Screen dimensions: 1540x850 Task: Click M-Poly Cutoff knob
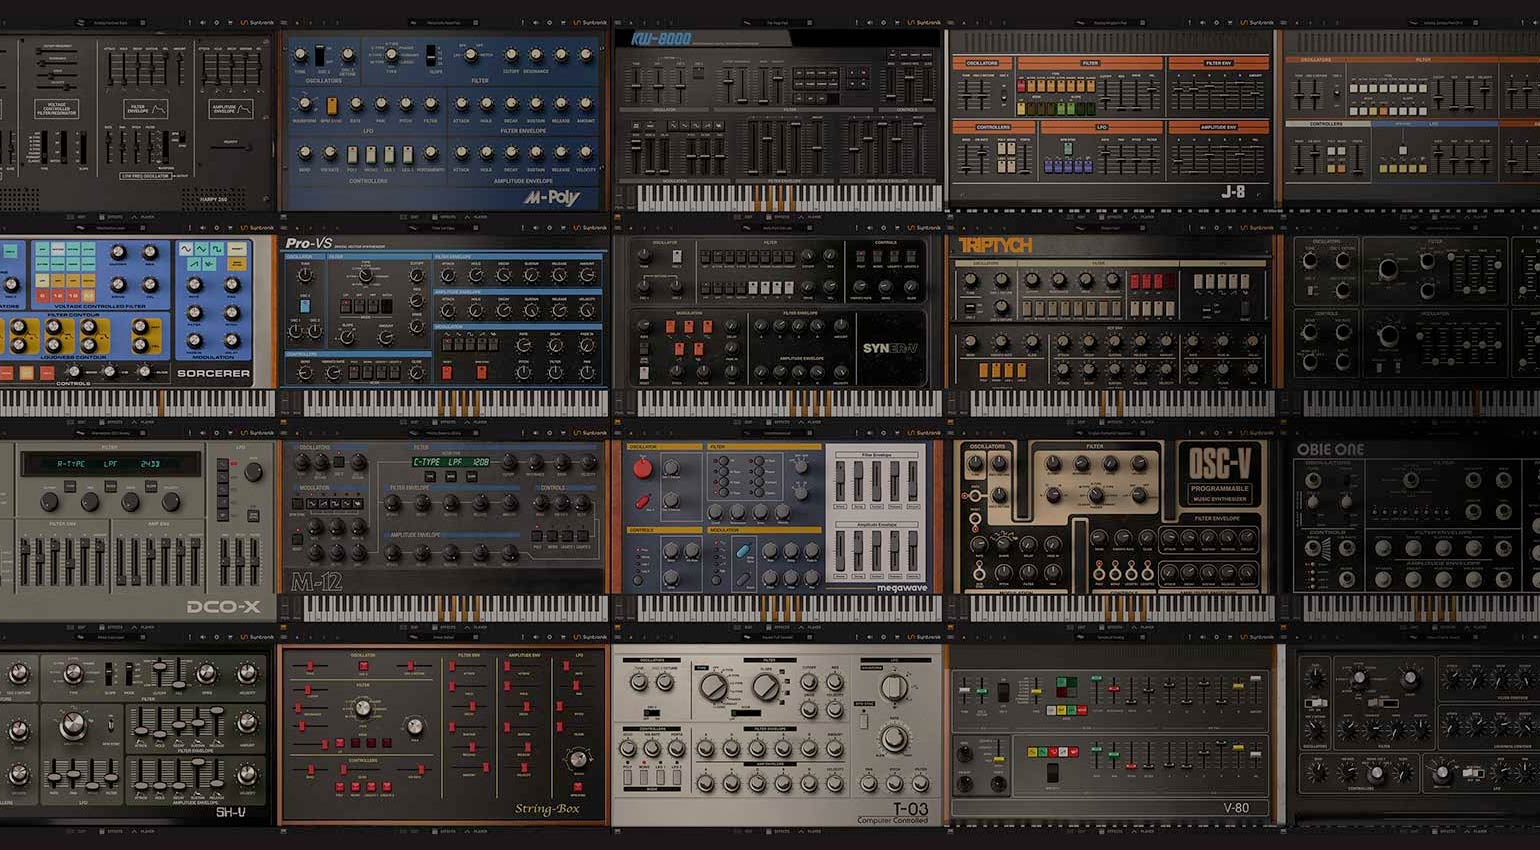[x=511, y=54]
